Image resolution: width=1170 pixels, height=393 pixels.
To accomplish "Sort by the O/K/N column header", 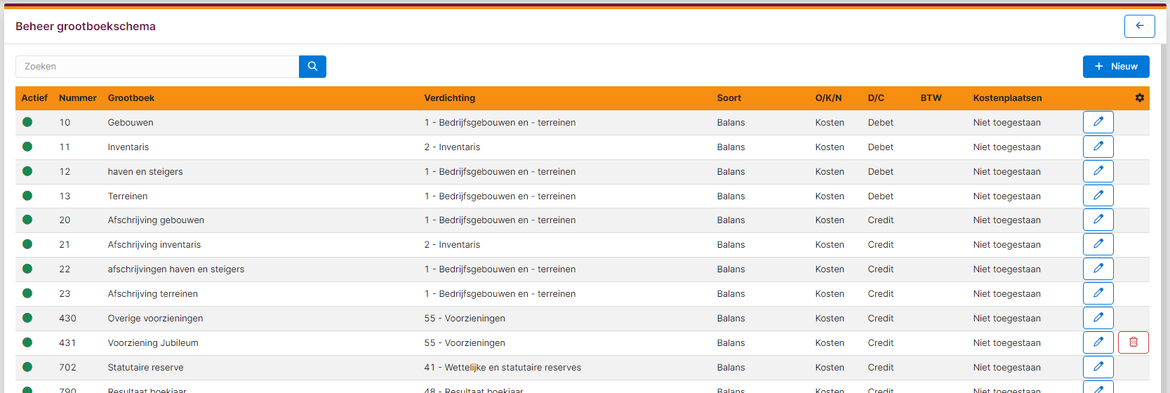I will click(829, 98).
